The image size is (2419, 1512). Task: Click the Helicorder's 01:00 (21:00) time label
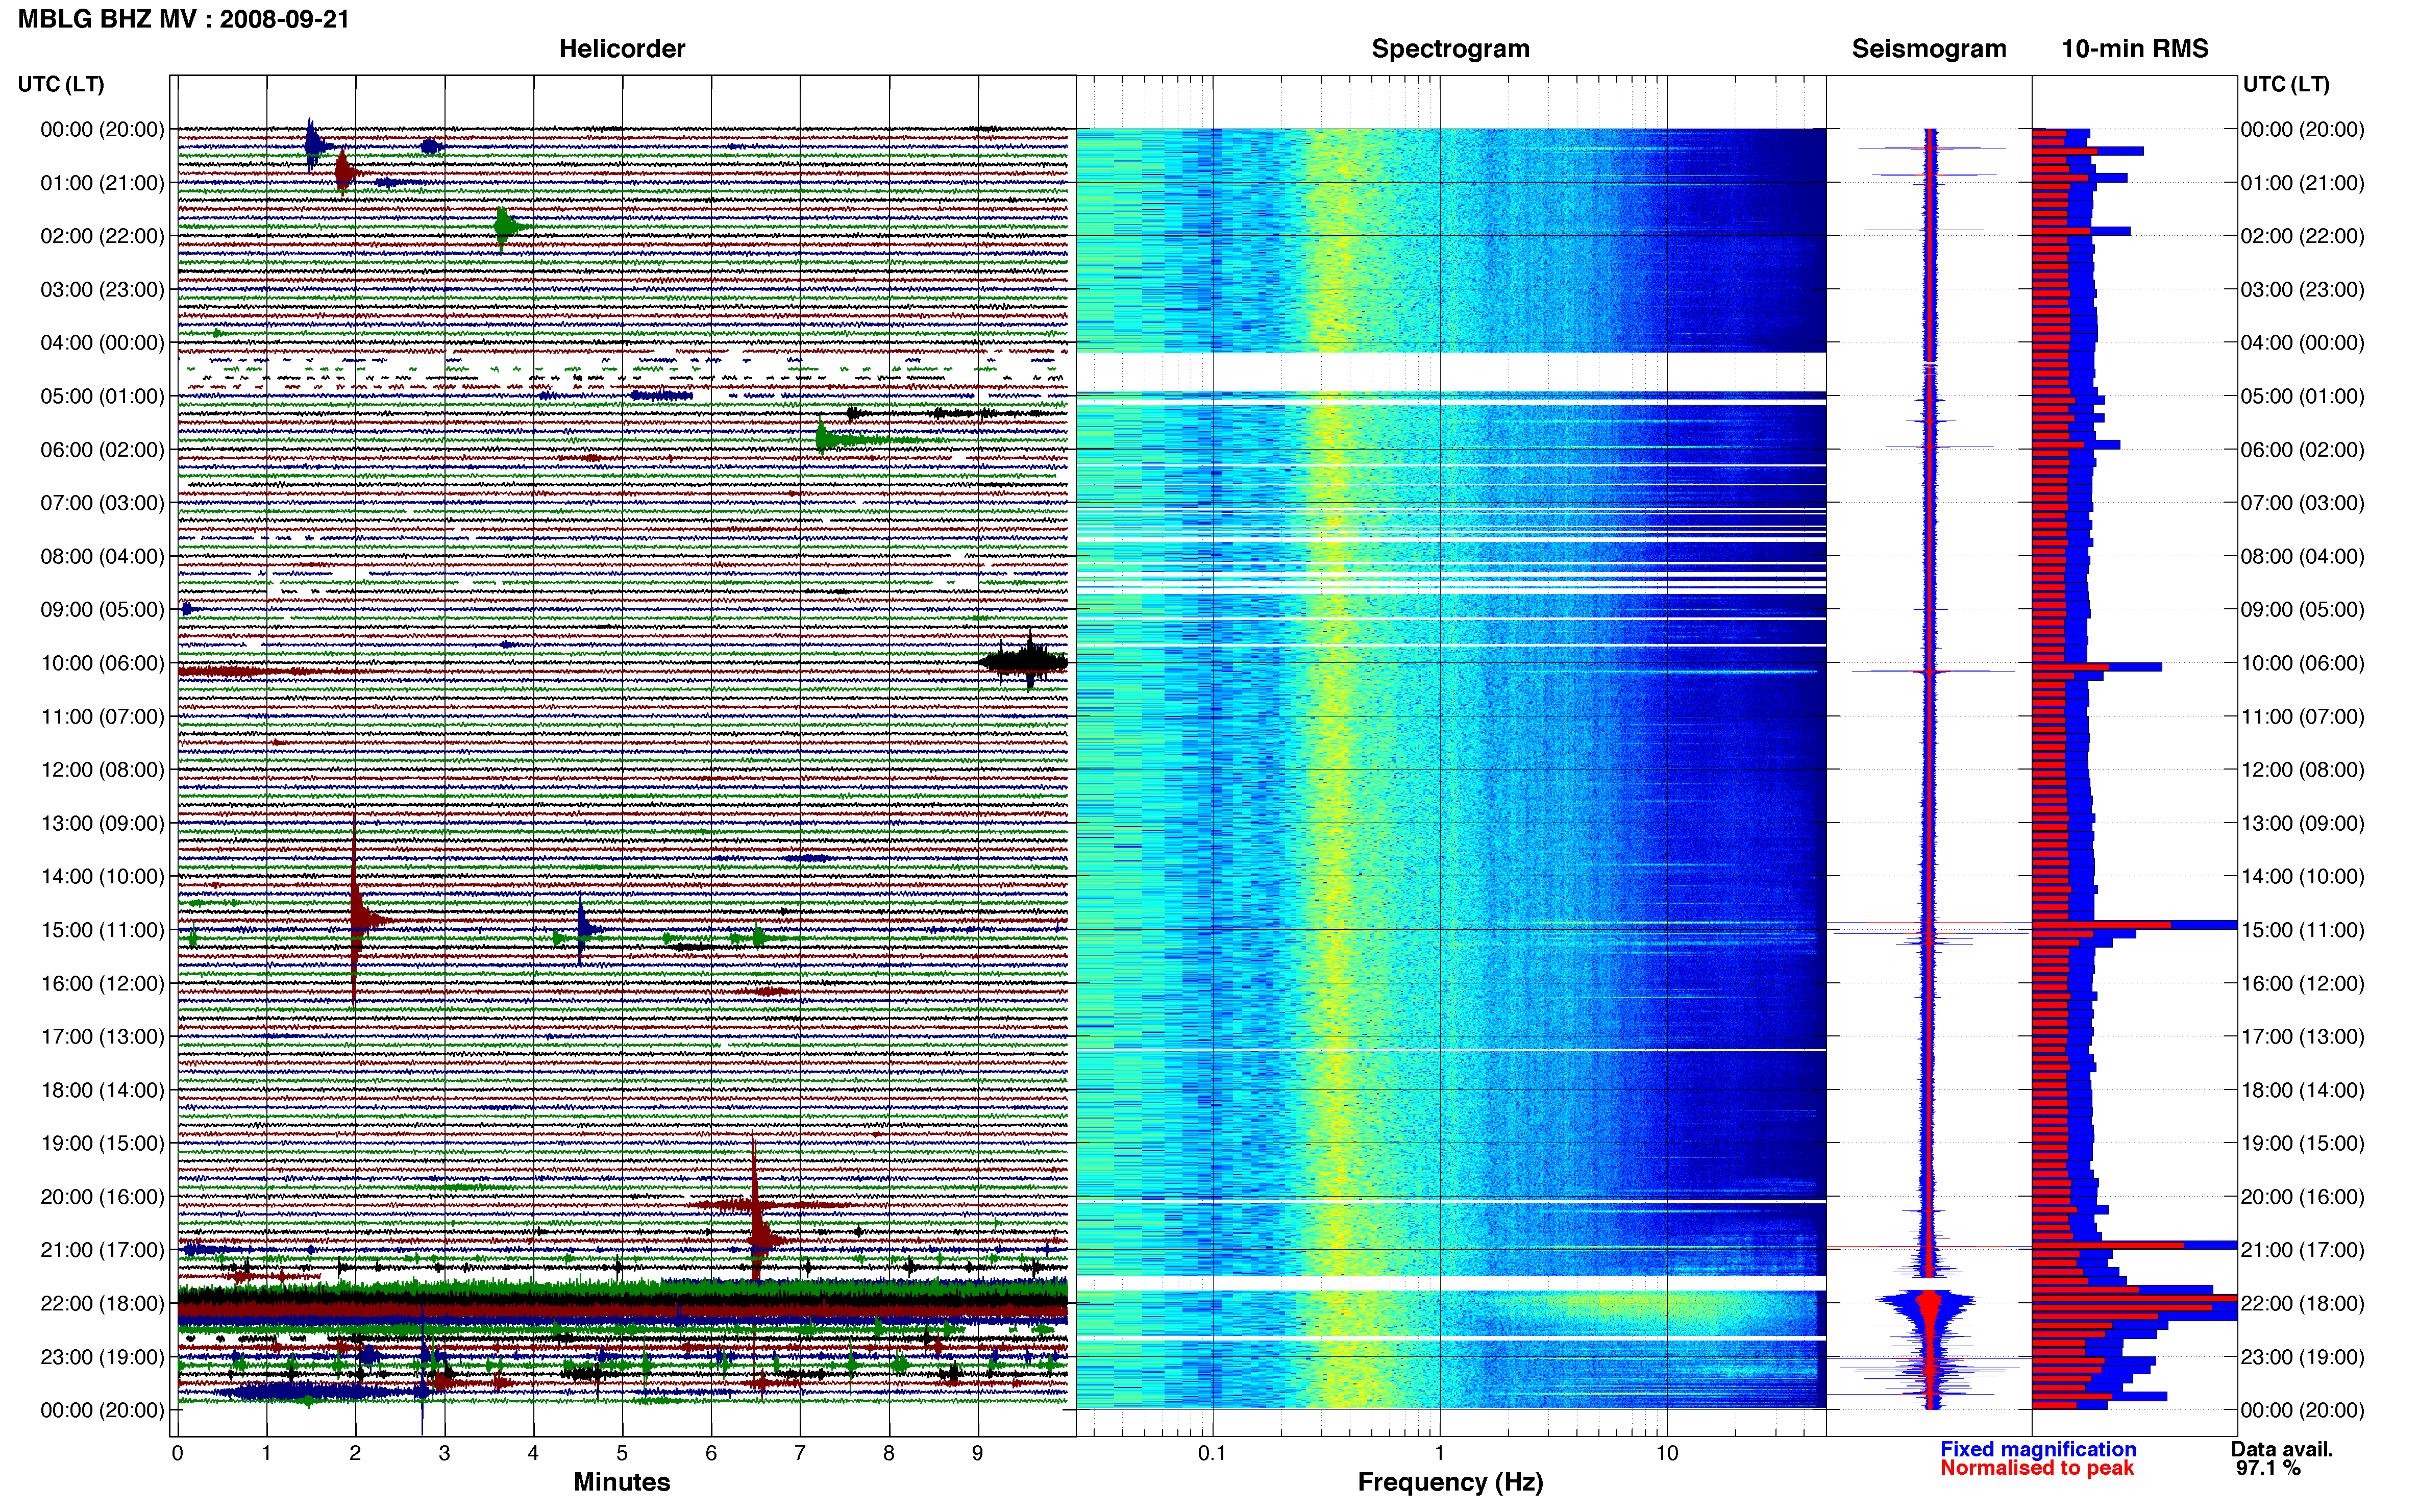(102, 183)
